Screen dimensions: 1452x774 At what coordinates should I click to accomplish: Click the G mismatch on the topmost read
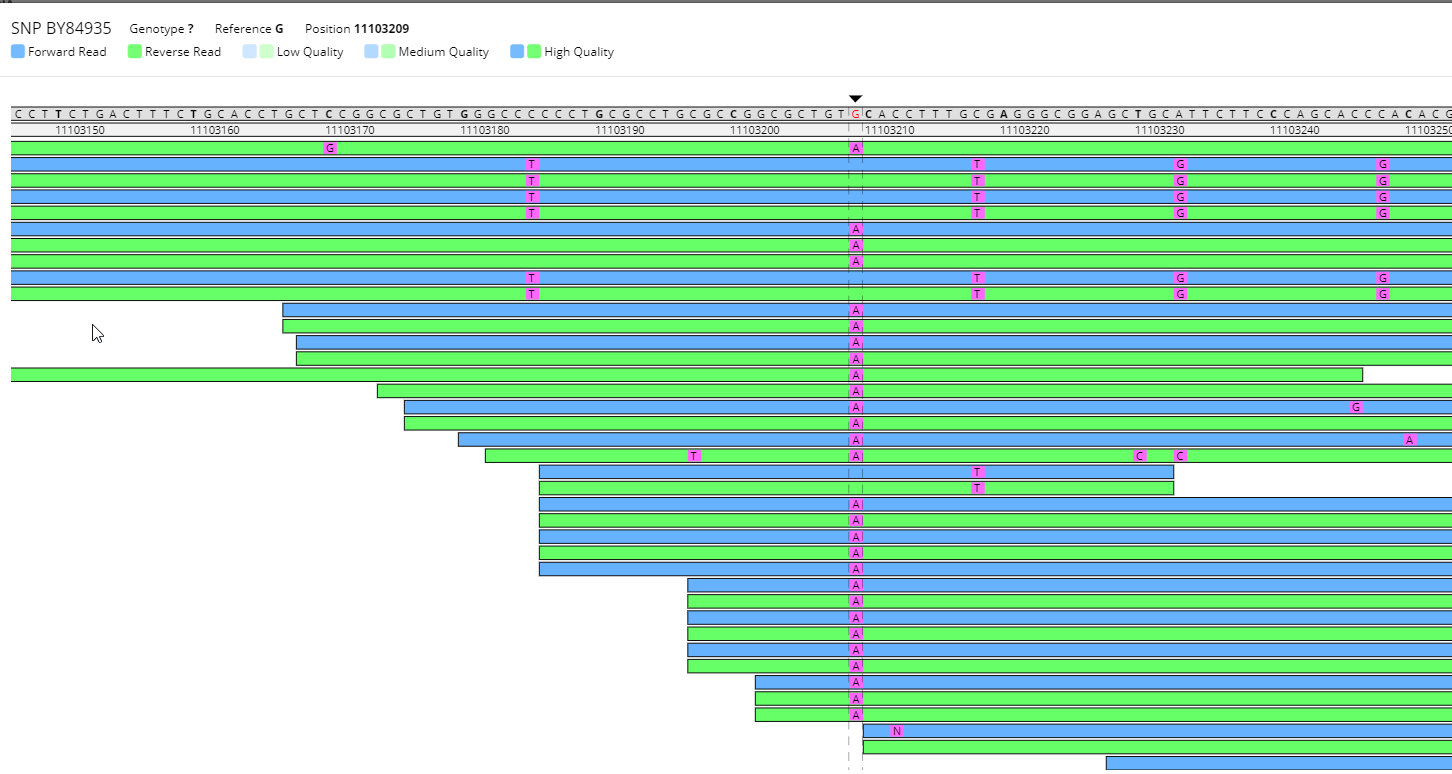tap(330, 148)
